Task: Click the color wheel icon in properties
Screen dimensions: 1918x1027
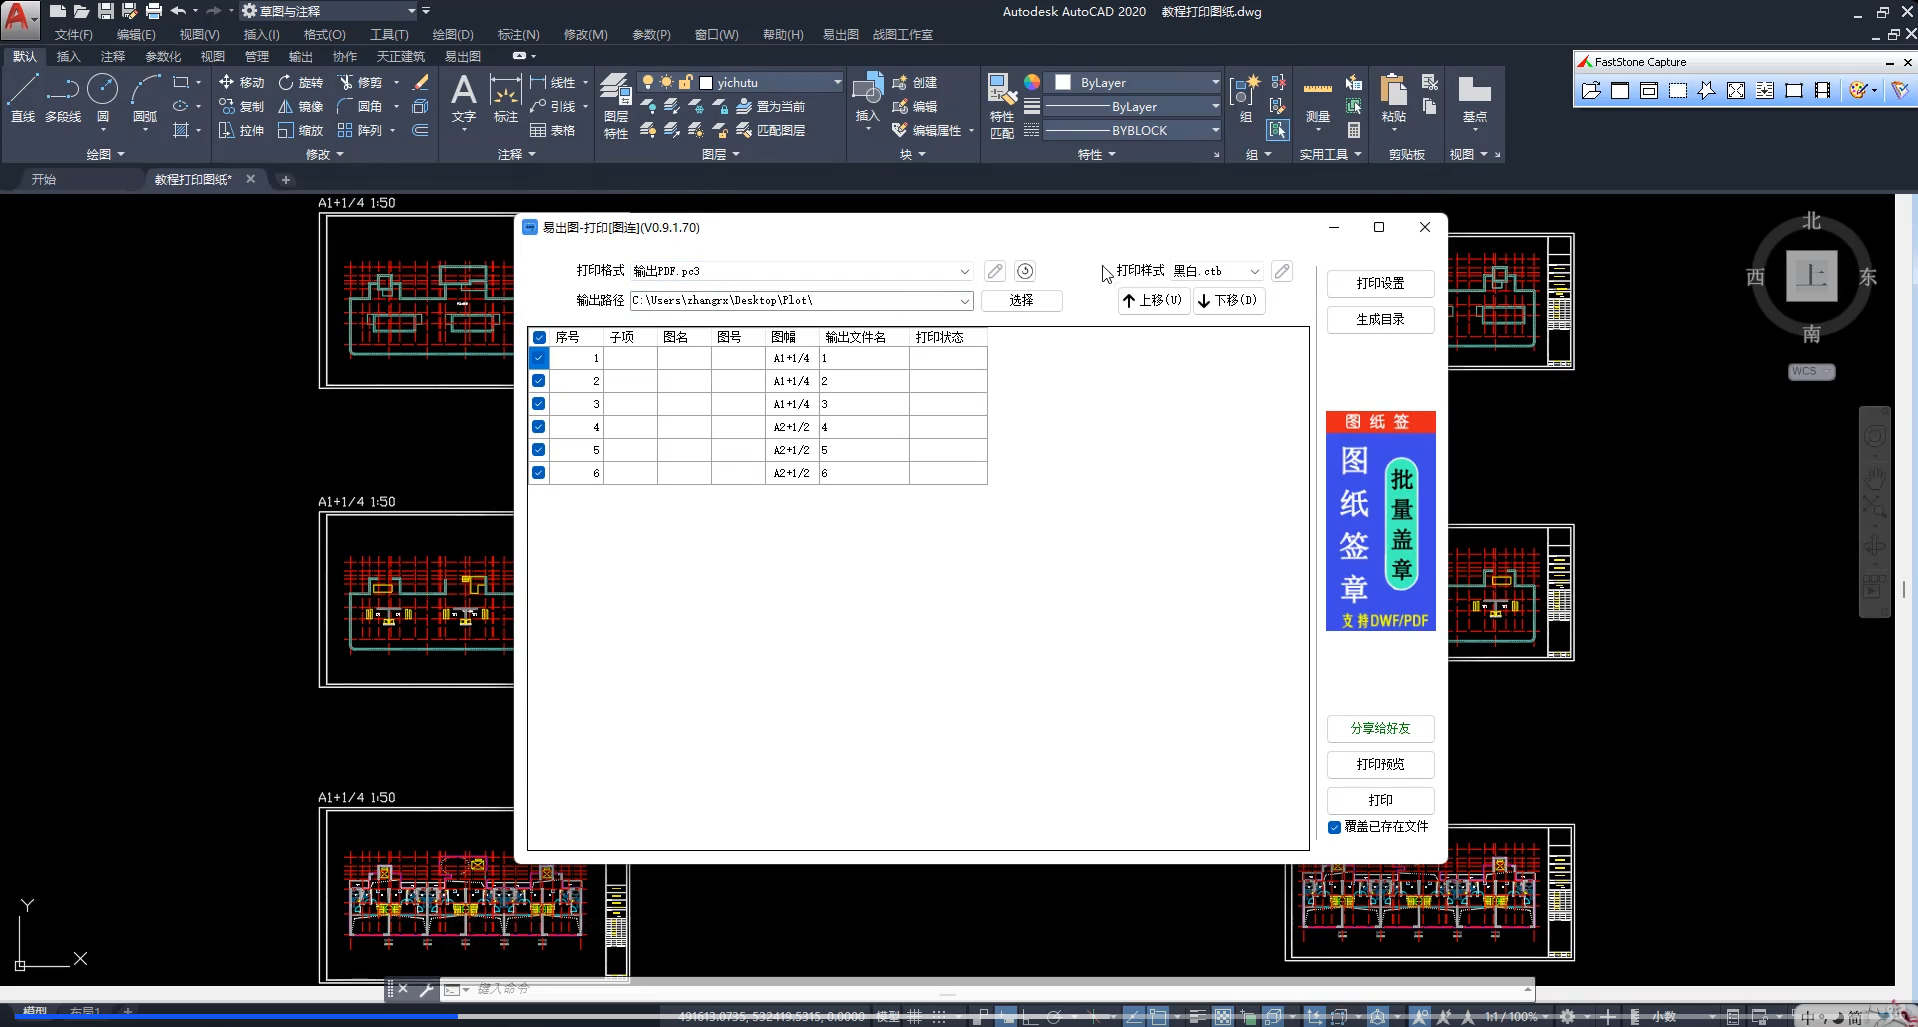Action: click(1032, 82)
